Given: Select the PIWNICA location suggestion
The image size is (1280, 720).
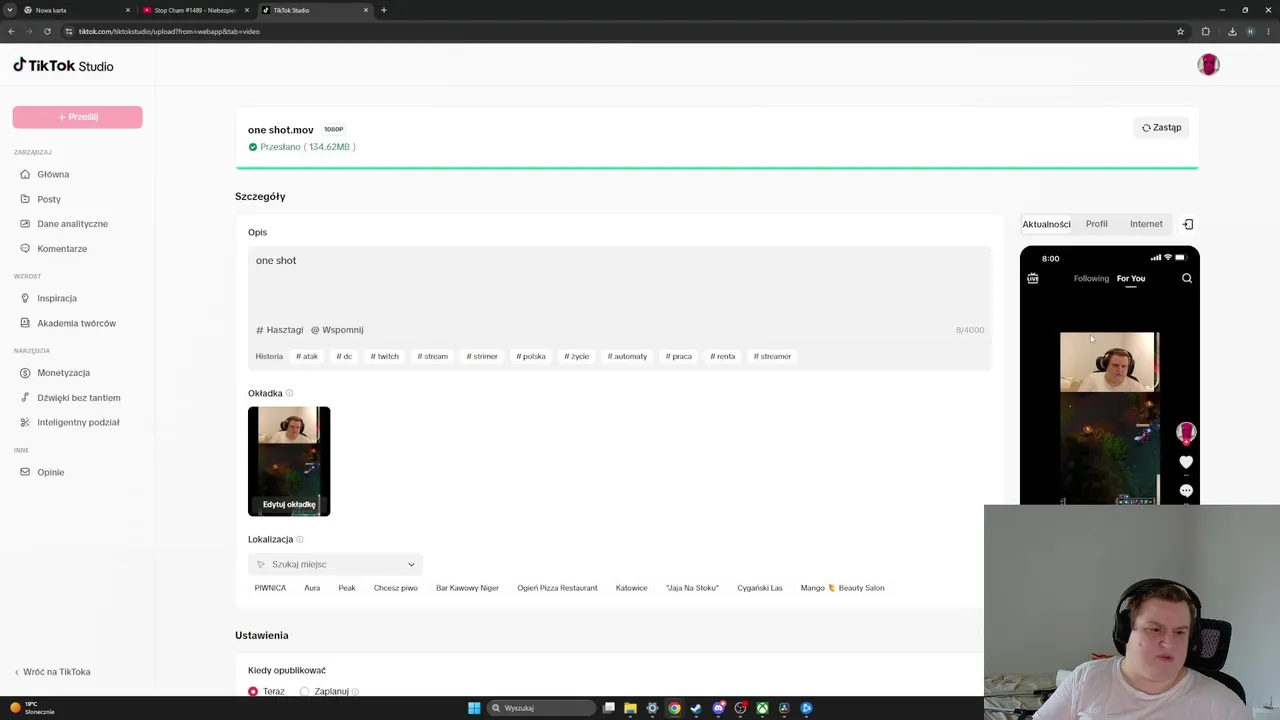Looking at the screenshot, I should [270, 588].
